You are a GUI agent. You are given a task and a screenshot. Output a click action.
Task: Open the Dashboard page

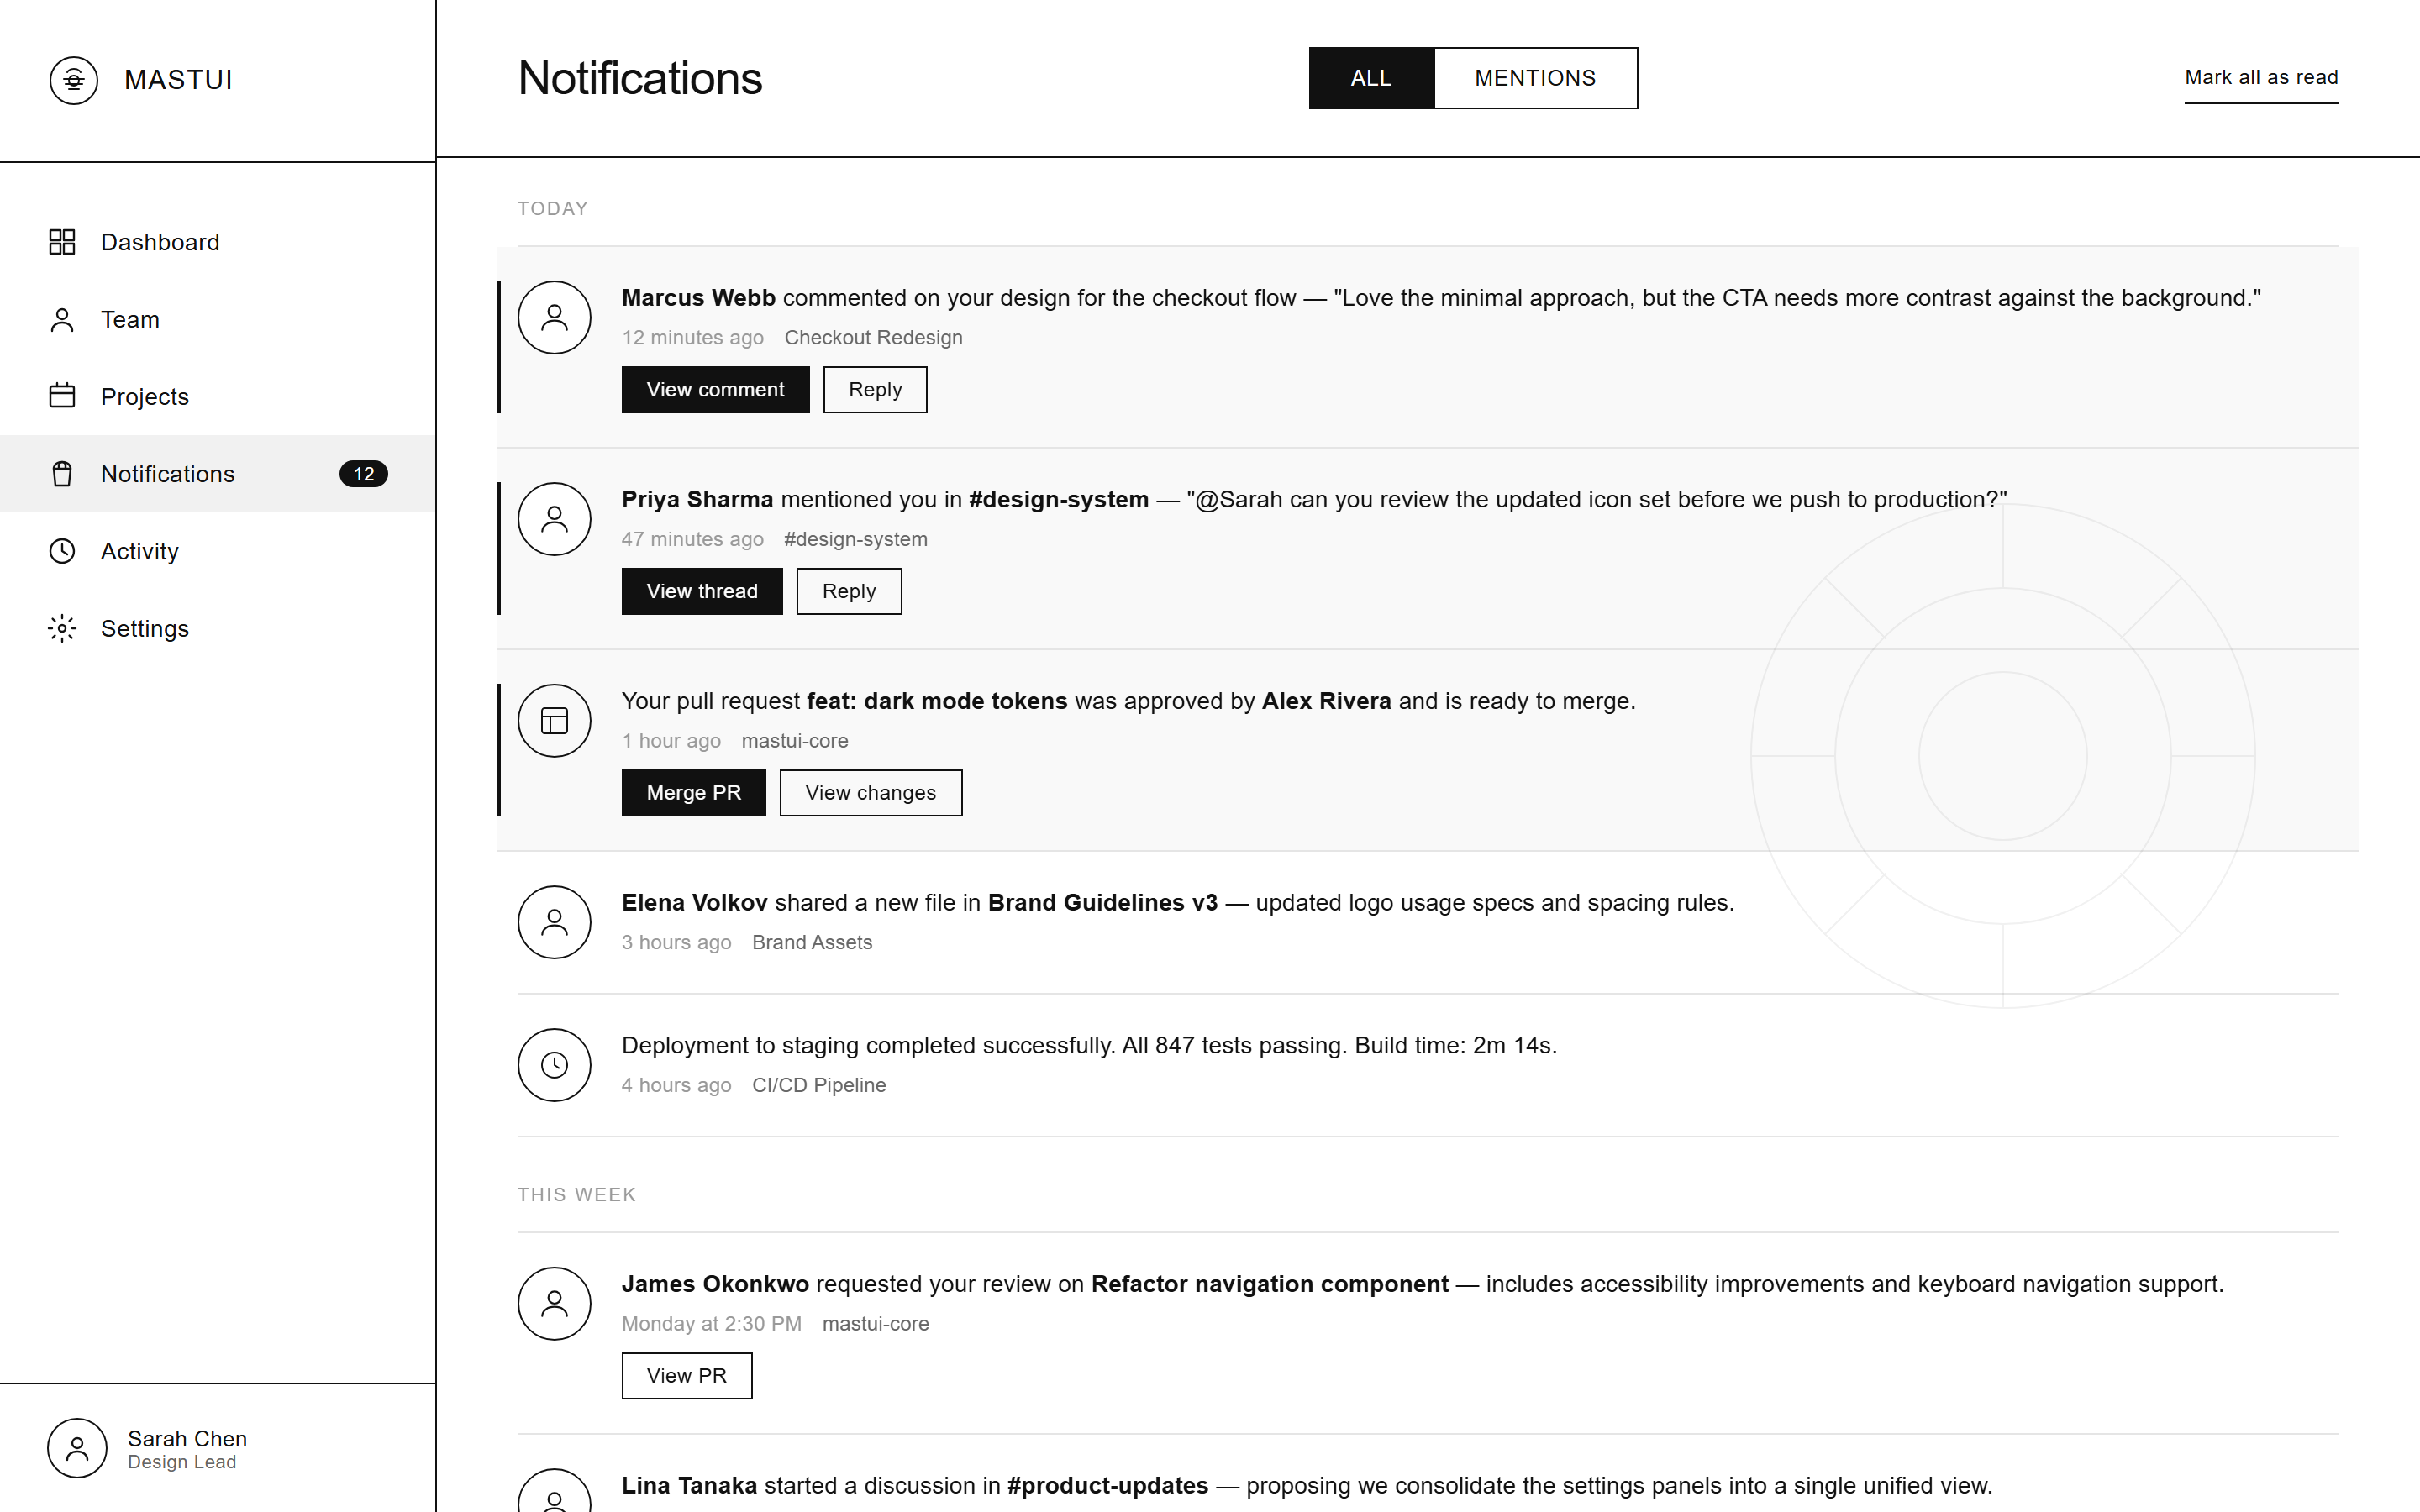point(218,242)
